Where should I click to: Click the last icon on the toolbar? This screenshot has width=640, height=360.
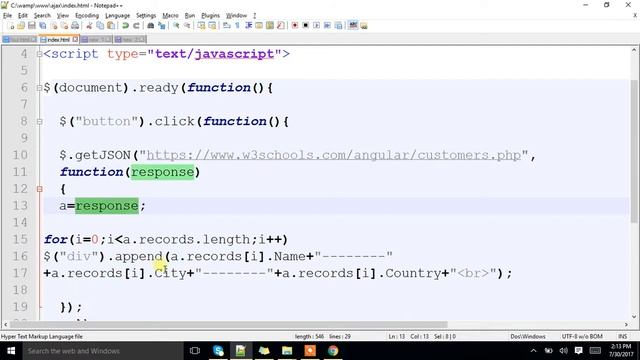(364, 26)
